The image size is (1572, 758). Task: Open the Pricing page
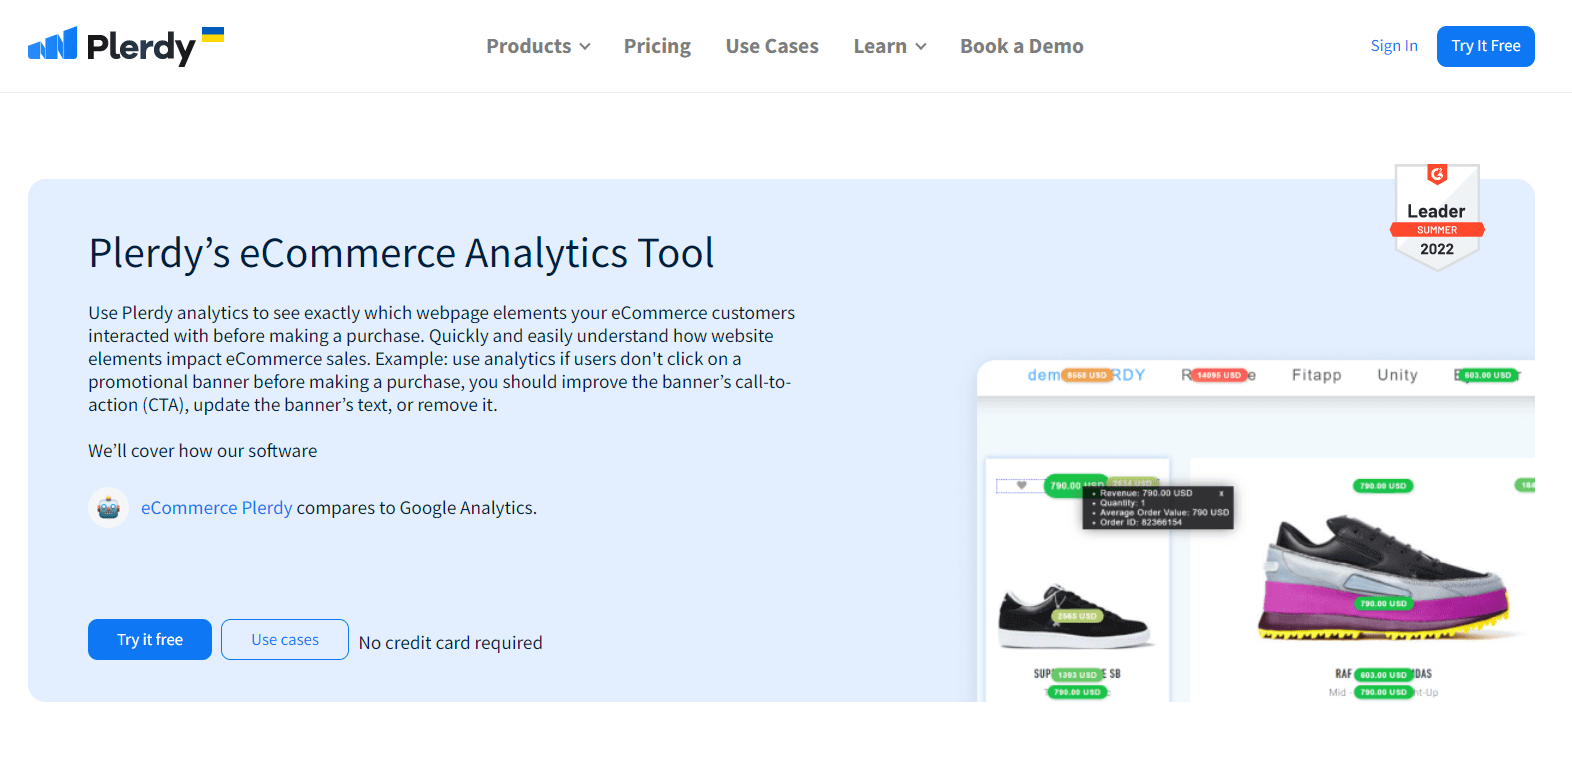coord(657,46)
